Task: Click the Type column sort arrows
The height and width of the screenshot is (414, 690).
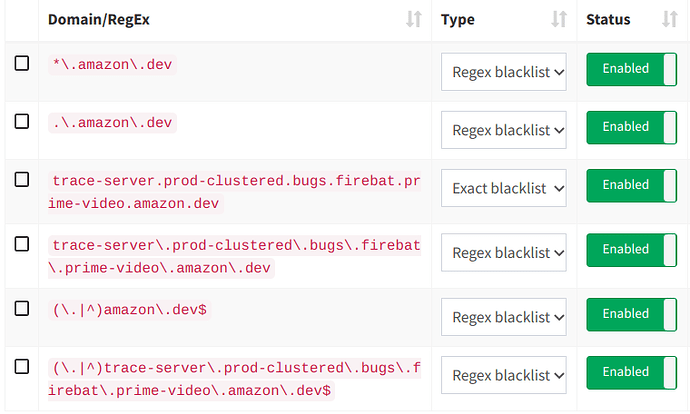Action: (x=559, y=20)
